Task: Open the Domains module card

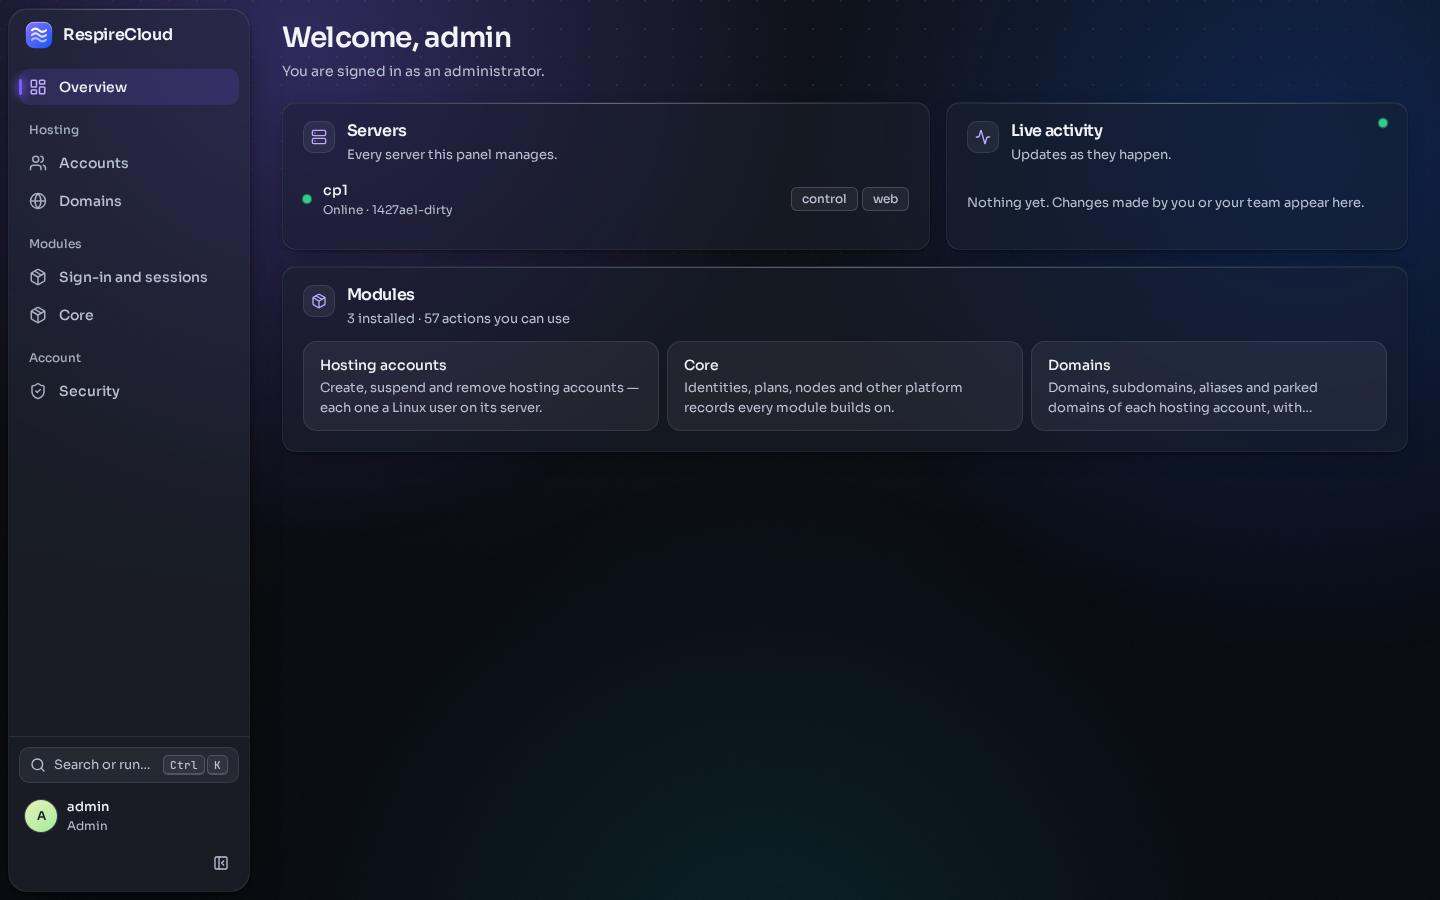Action: pyautogui.click(x=1209, y=386)
